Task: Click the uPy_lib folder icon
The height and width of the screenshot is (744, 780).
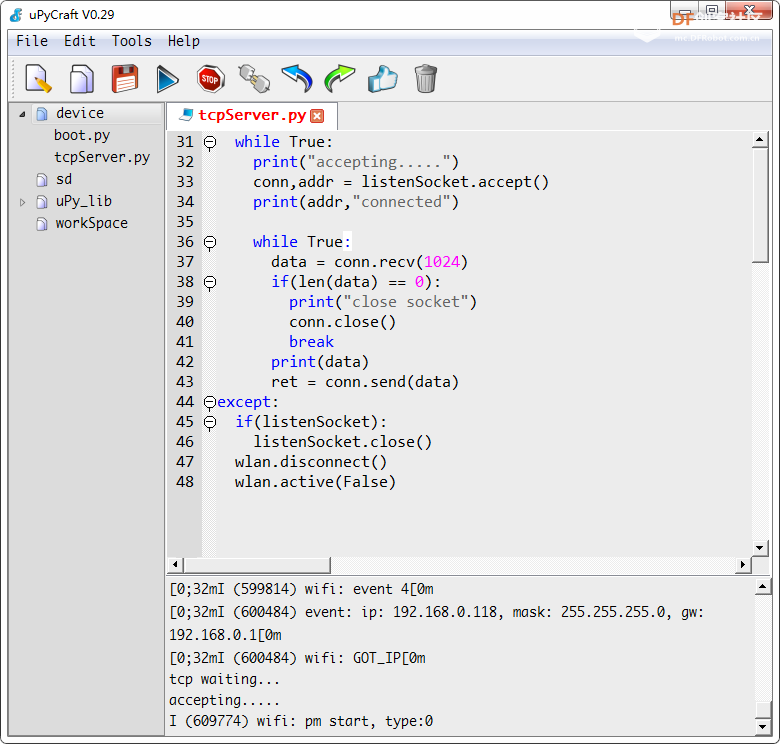Action: tap(42, 201)
